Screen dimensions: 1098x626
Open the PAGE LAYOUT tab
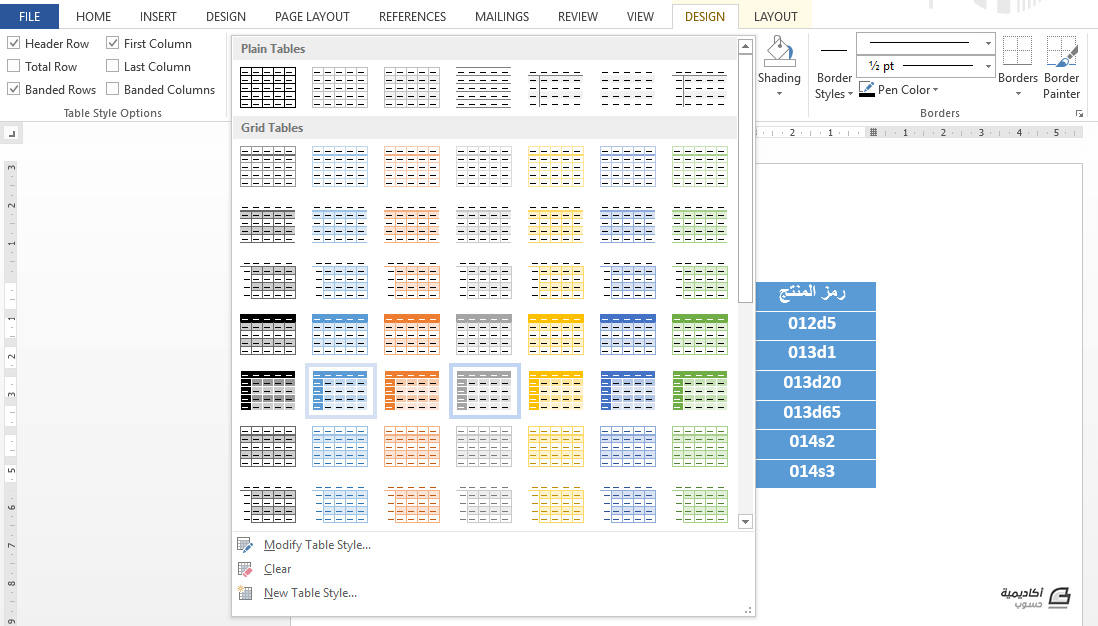point(312,16)
